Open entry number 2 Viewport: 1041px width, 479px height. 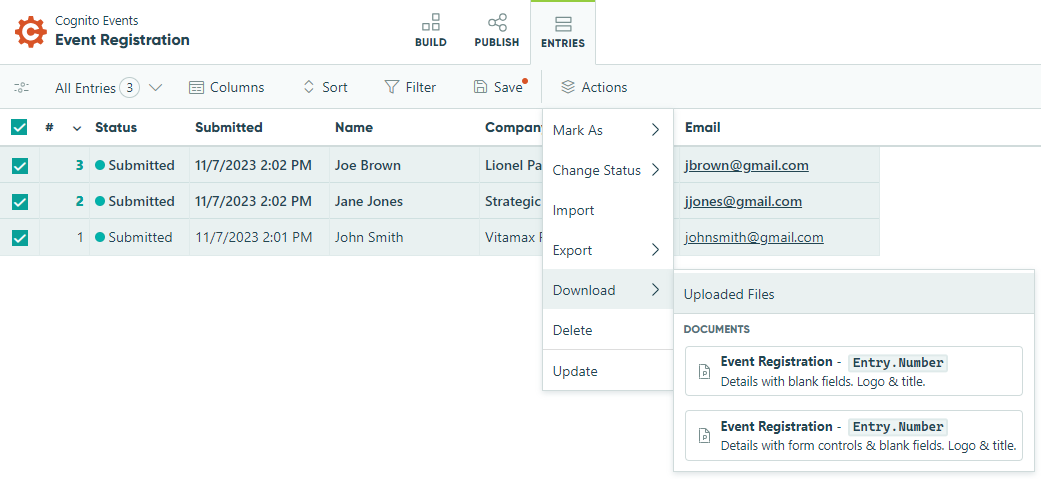point(80,201)
